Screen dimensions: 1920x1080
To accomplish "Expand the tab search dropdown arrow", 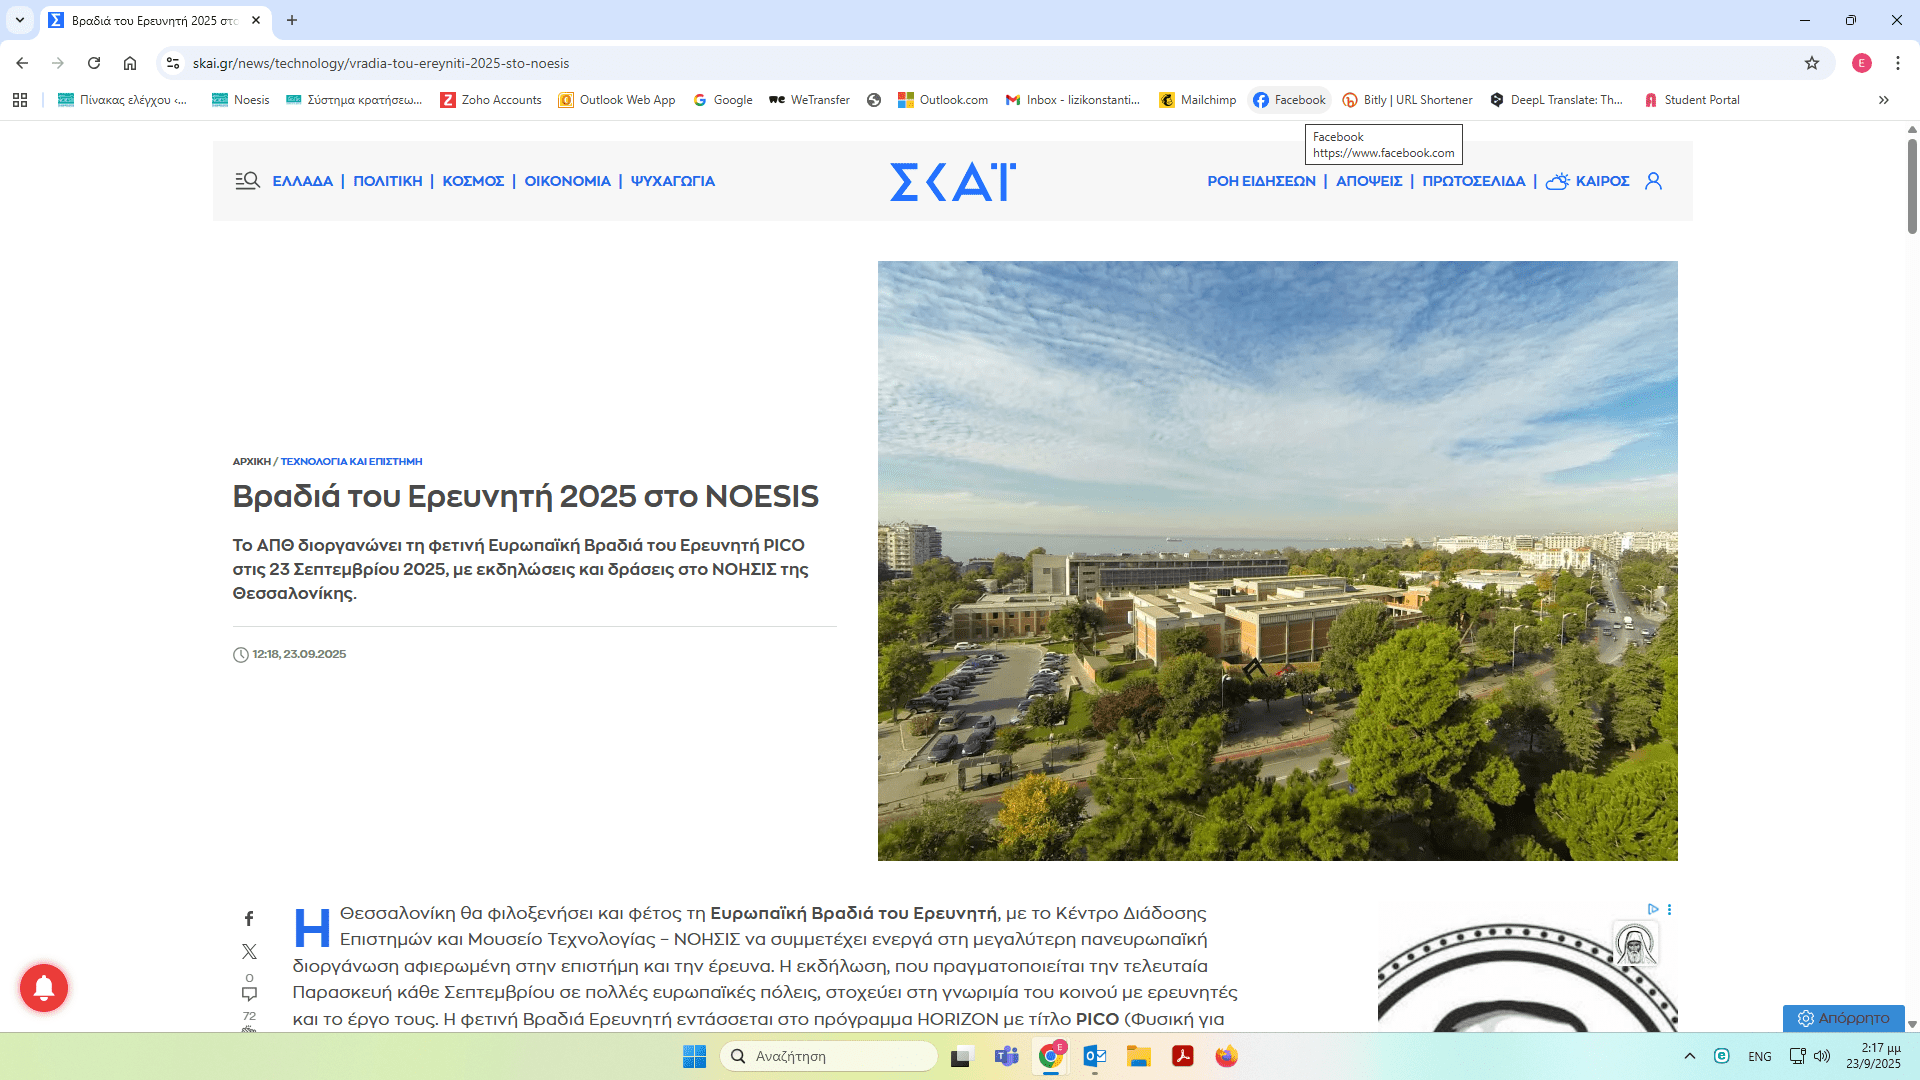I will (20, 20).
